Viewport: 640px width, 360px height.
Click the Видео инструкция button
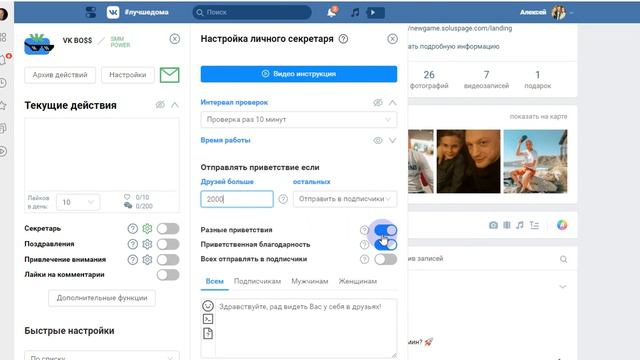299,74
